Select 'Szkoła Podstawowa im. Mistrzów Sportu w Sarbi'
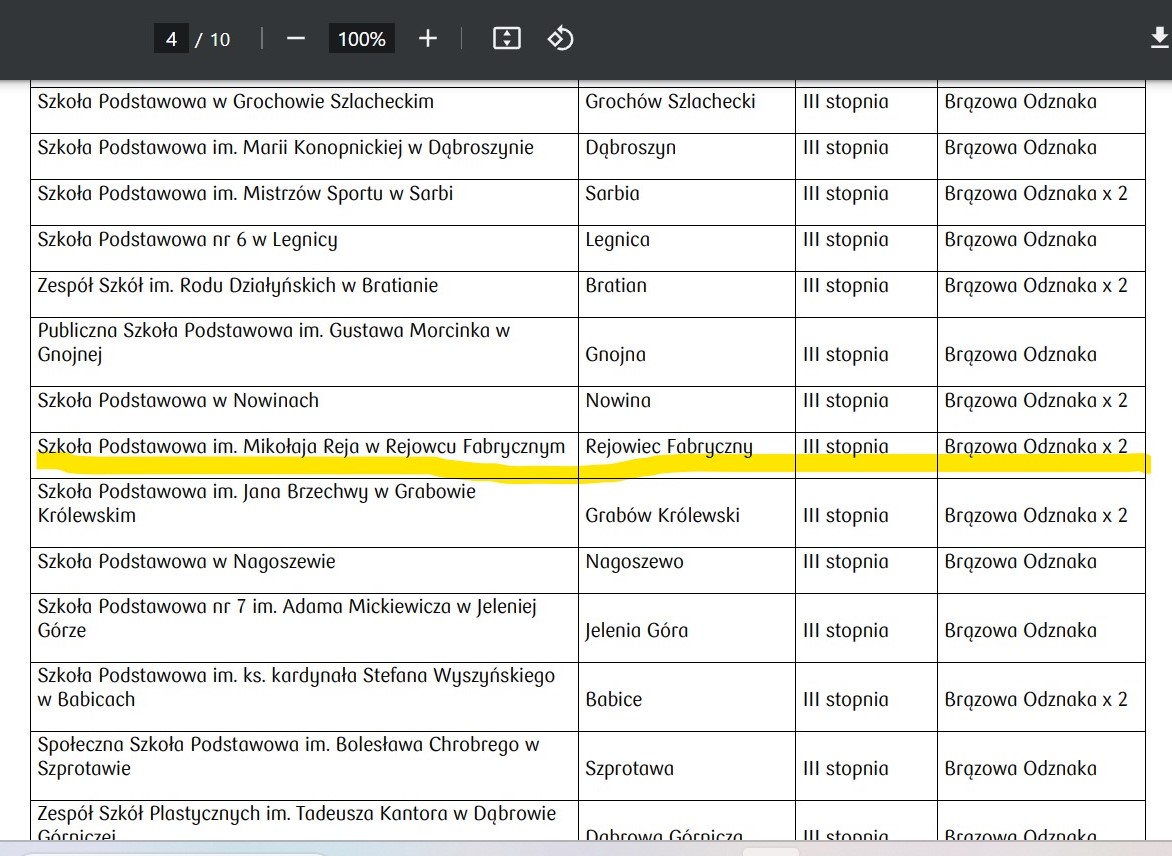 [x=245, y=194]
